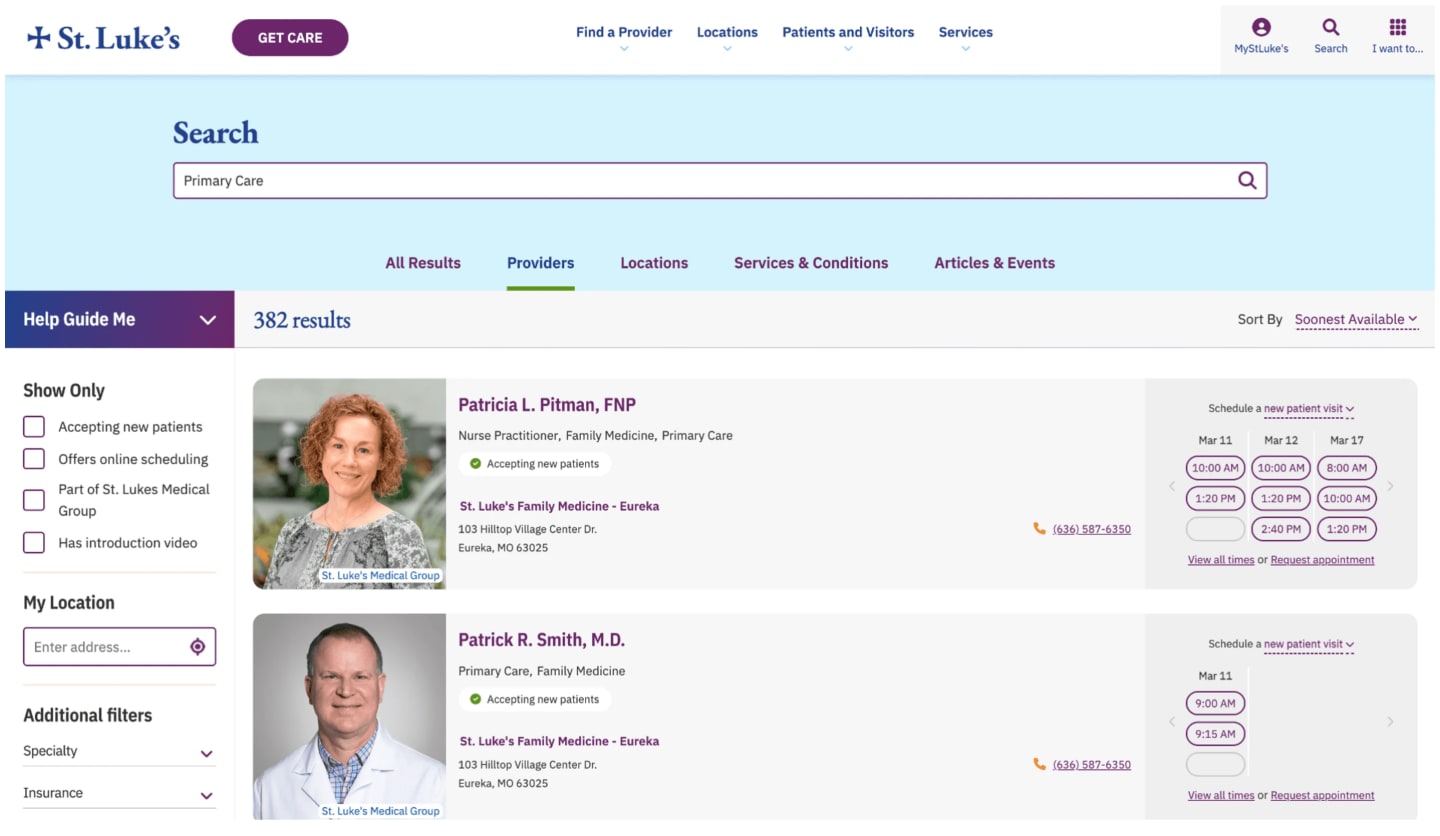
Task: Book Mar 17 1:20 PM with Patricia Pitman
Action: [1347, 529]
